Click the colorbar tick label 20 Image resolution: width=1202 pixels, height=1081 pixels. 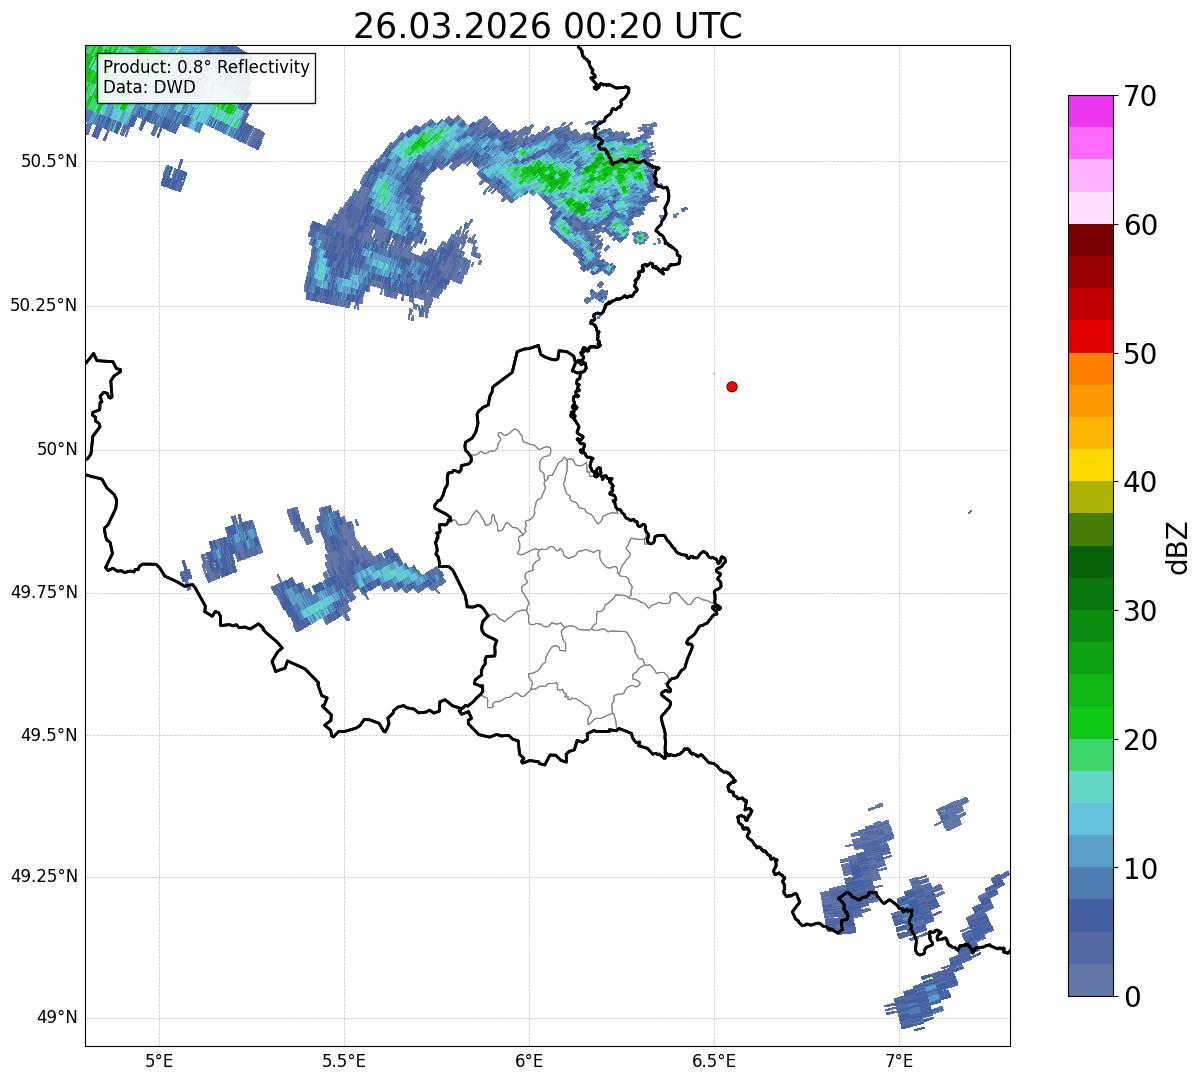(x=1139, y=740)
